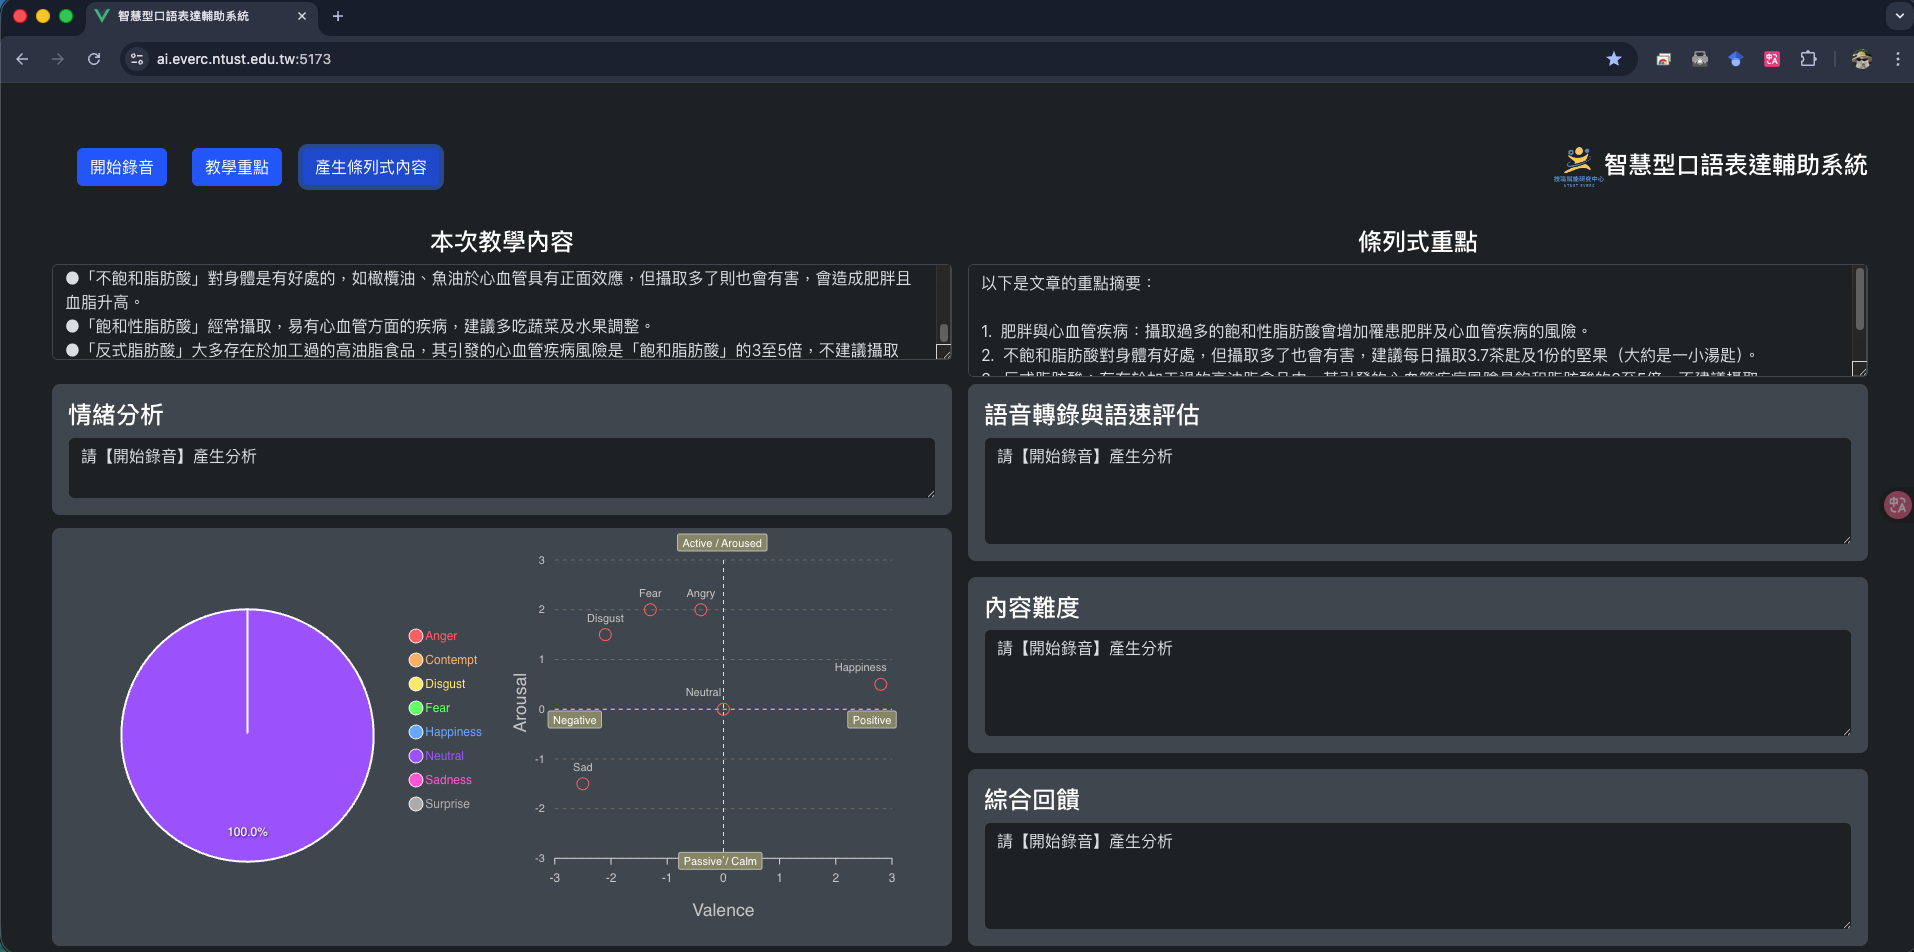Click the site information icon in address bar
The image size is (1914, 952).
138,59
